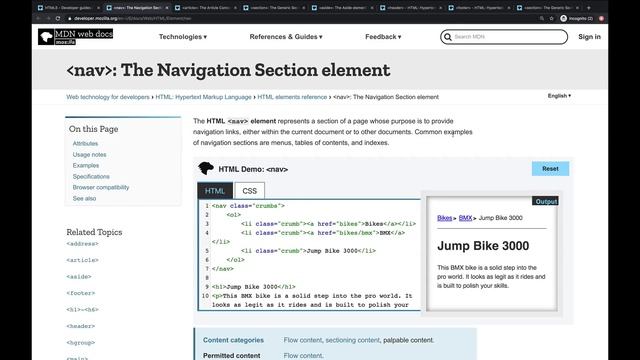Go to HTML elements reference breadcrumb
640x360 pixels.
pos(292,97)
